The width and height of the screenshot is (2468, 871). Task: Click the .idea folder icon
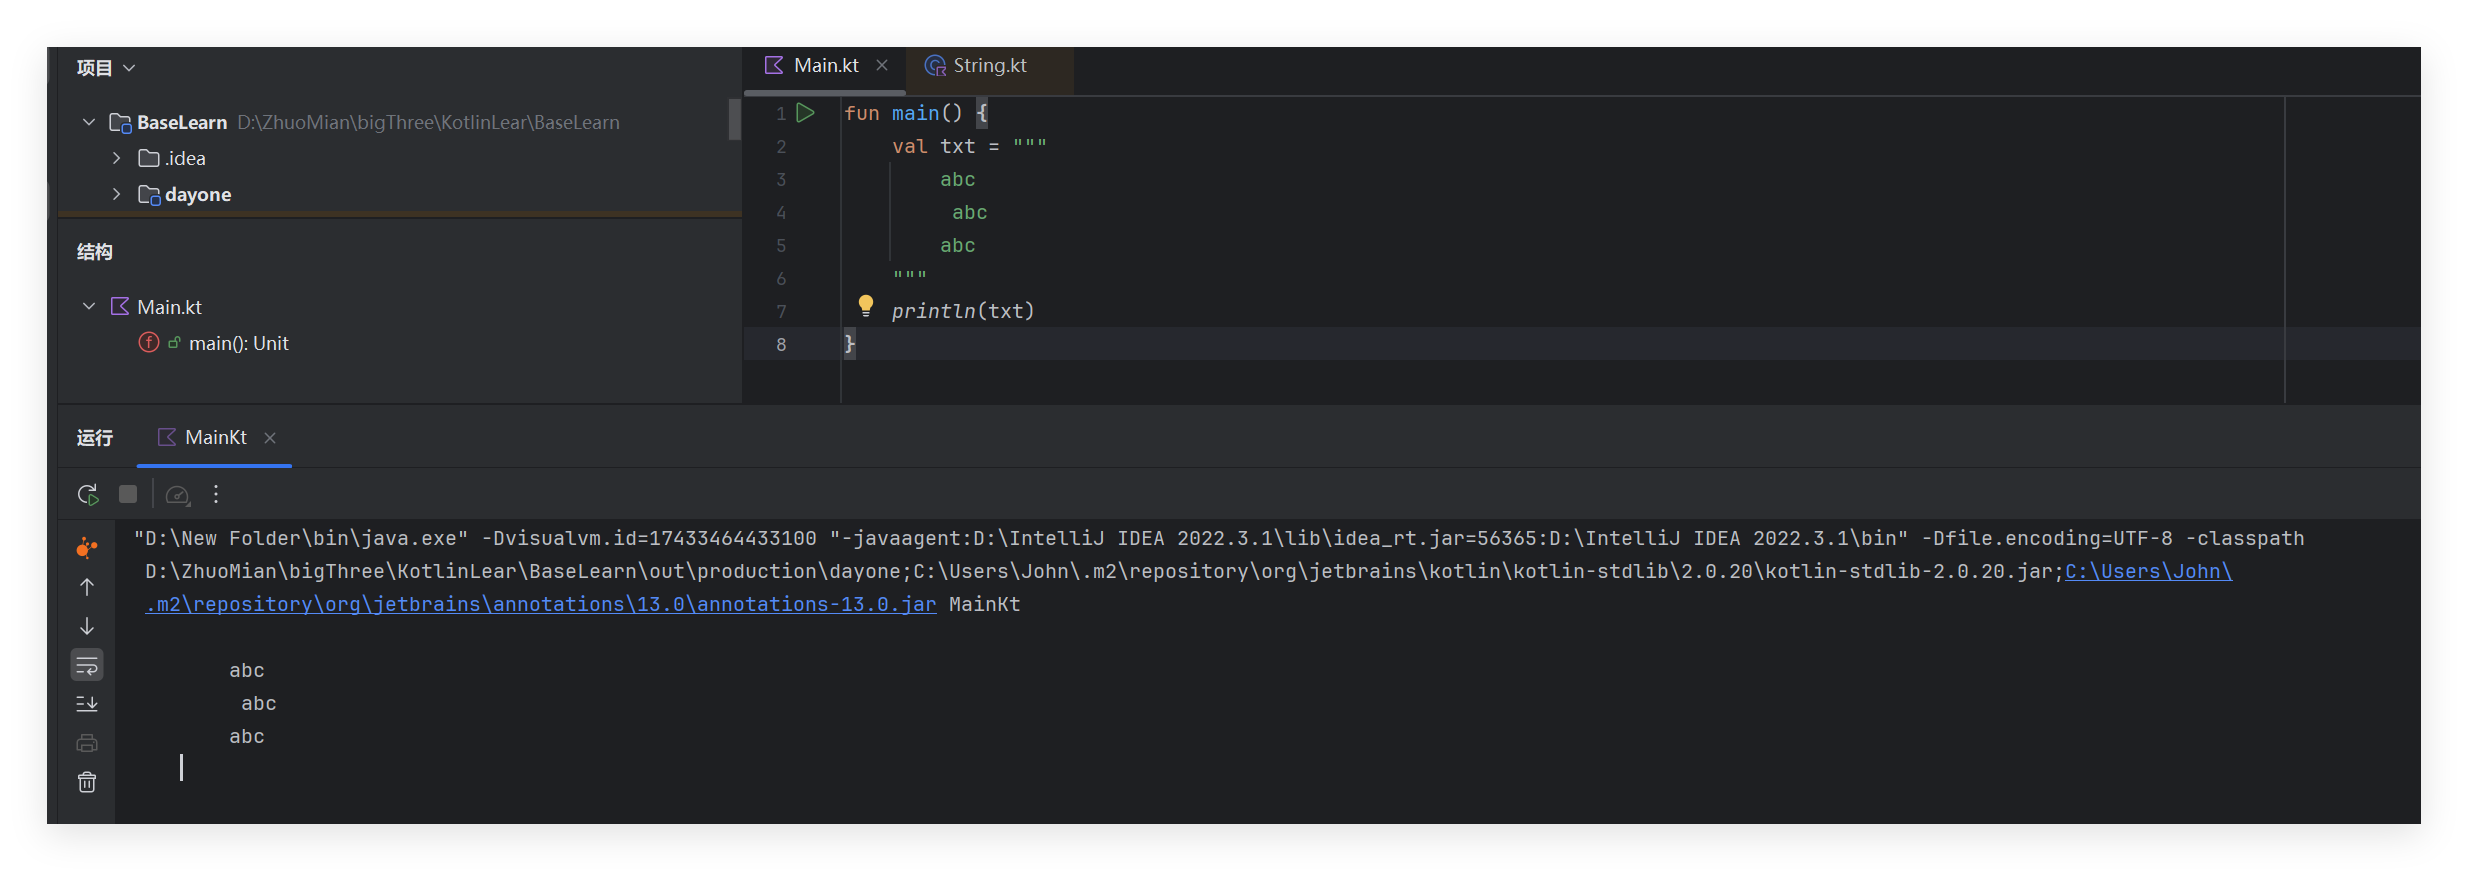[x=149, y=158]
